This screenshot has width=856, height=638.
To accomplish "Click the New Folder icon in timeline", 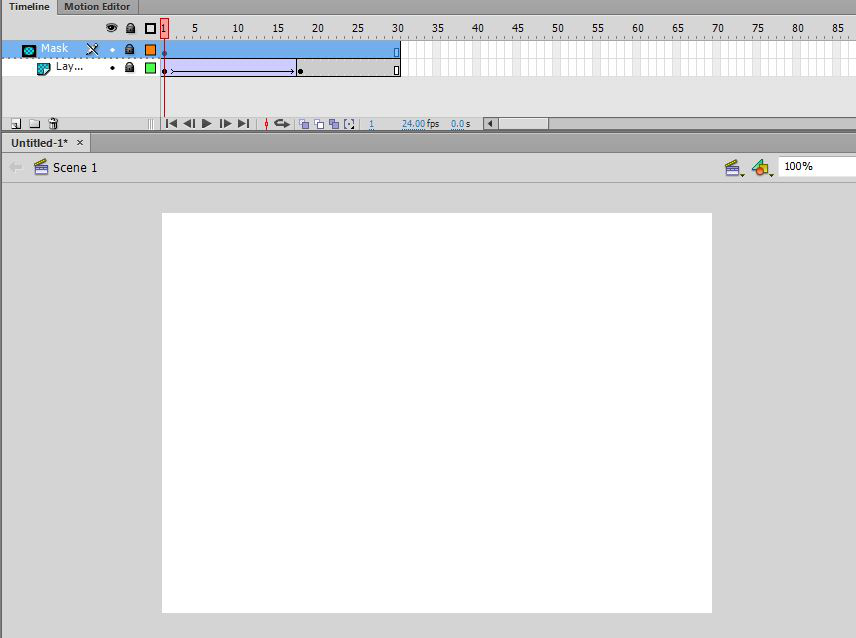I will point(34,124).
